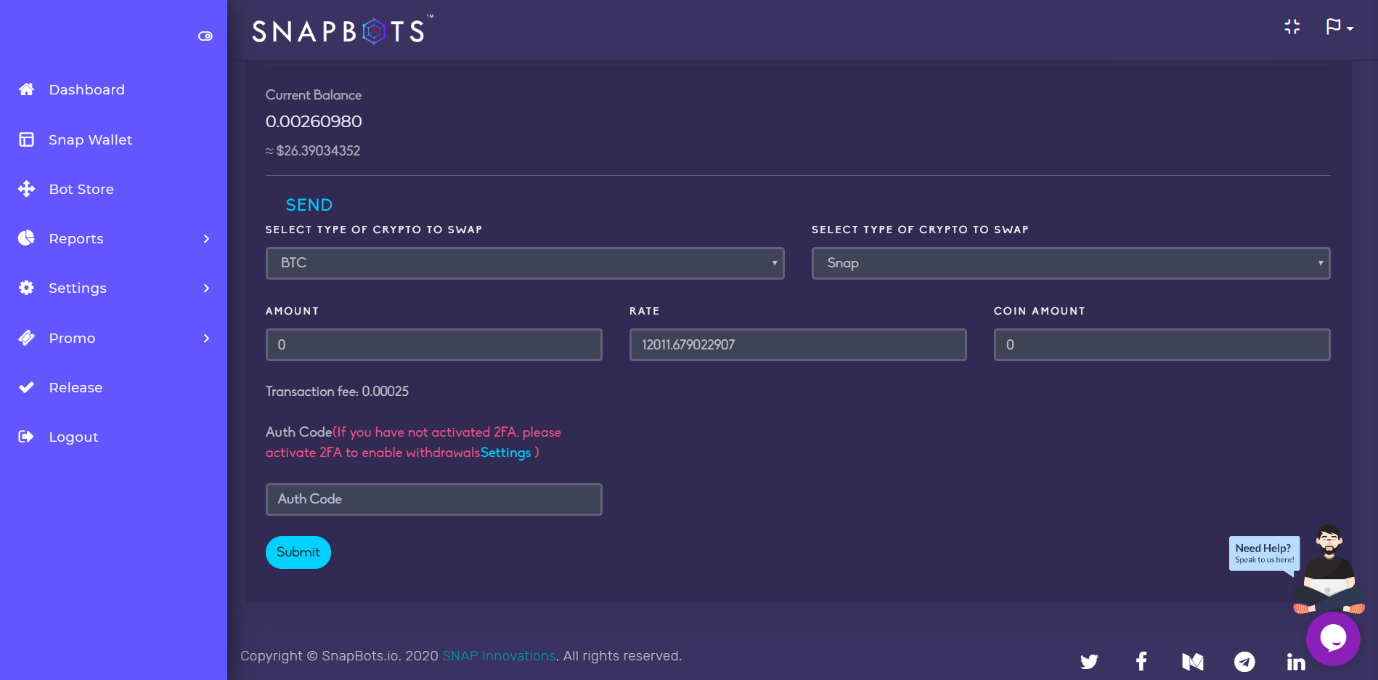1378x680 pixels.
Task: Toggle the sidebar collapse switch
Action: click(205, 36)
